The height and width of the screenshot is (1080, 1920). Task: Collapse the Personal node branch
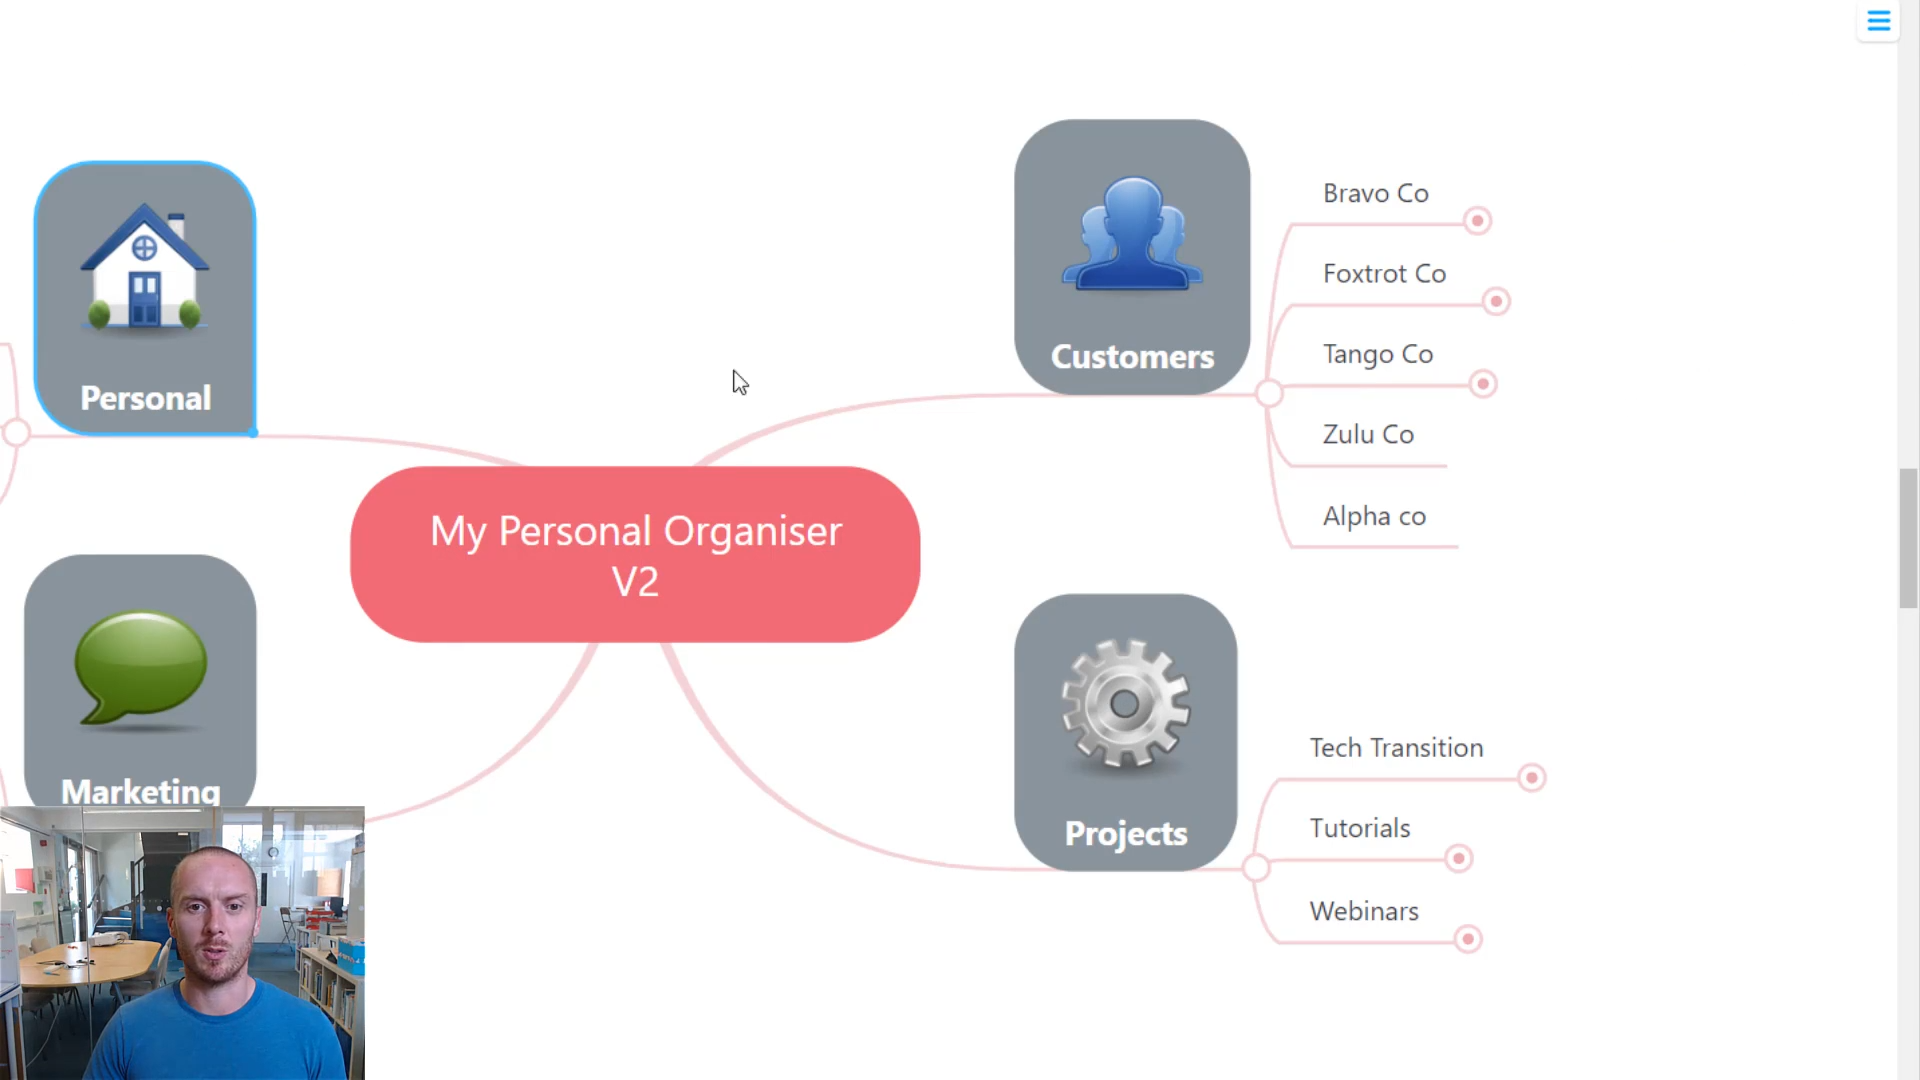click(16, 431)
